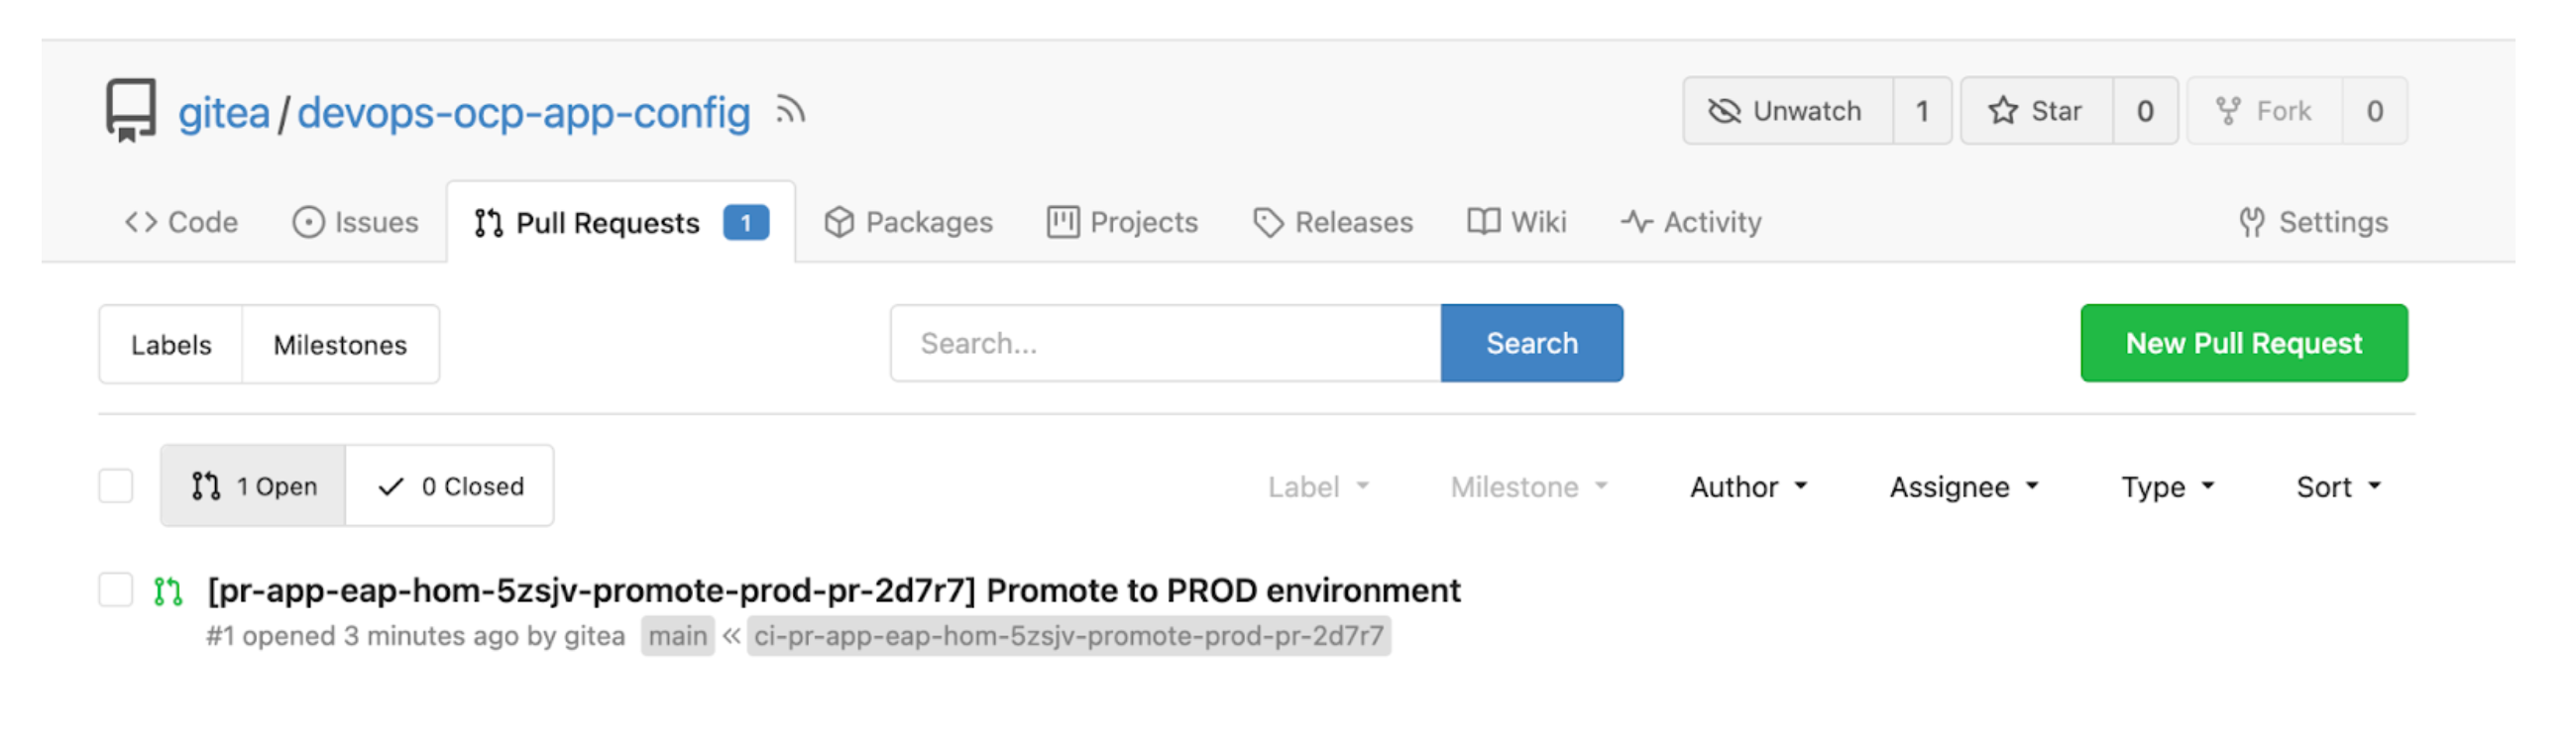Screen dimensions: 2576x746
Task: Check the Promote to PROD pull request checkbox
Action: point(116,590)
